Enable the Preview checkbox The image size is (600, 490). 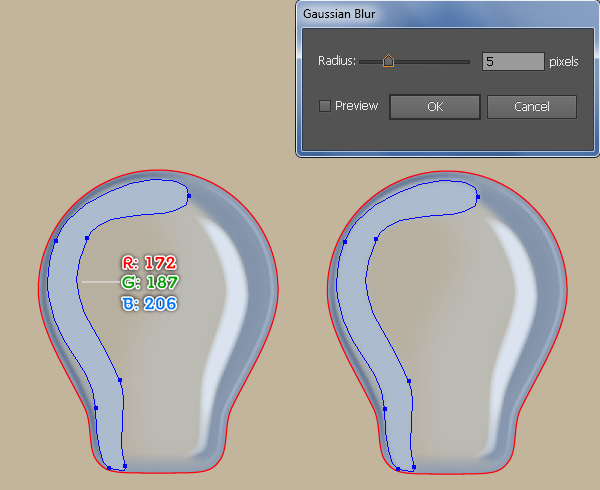325,106
